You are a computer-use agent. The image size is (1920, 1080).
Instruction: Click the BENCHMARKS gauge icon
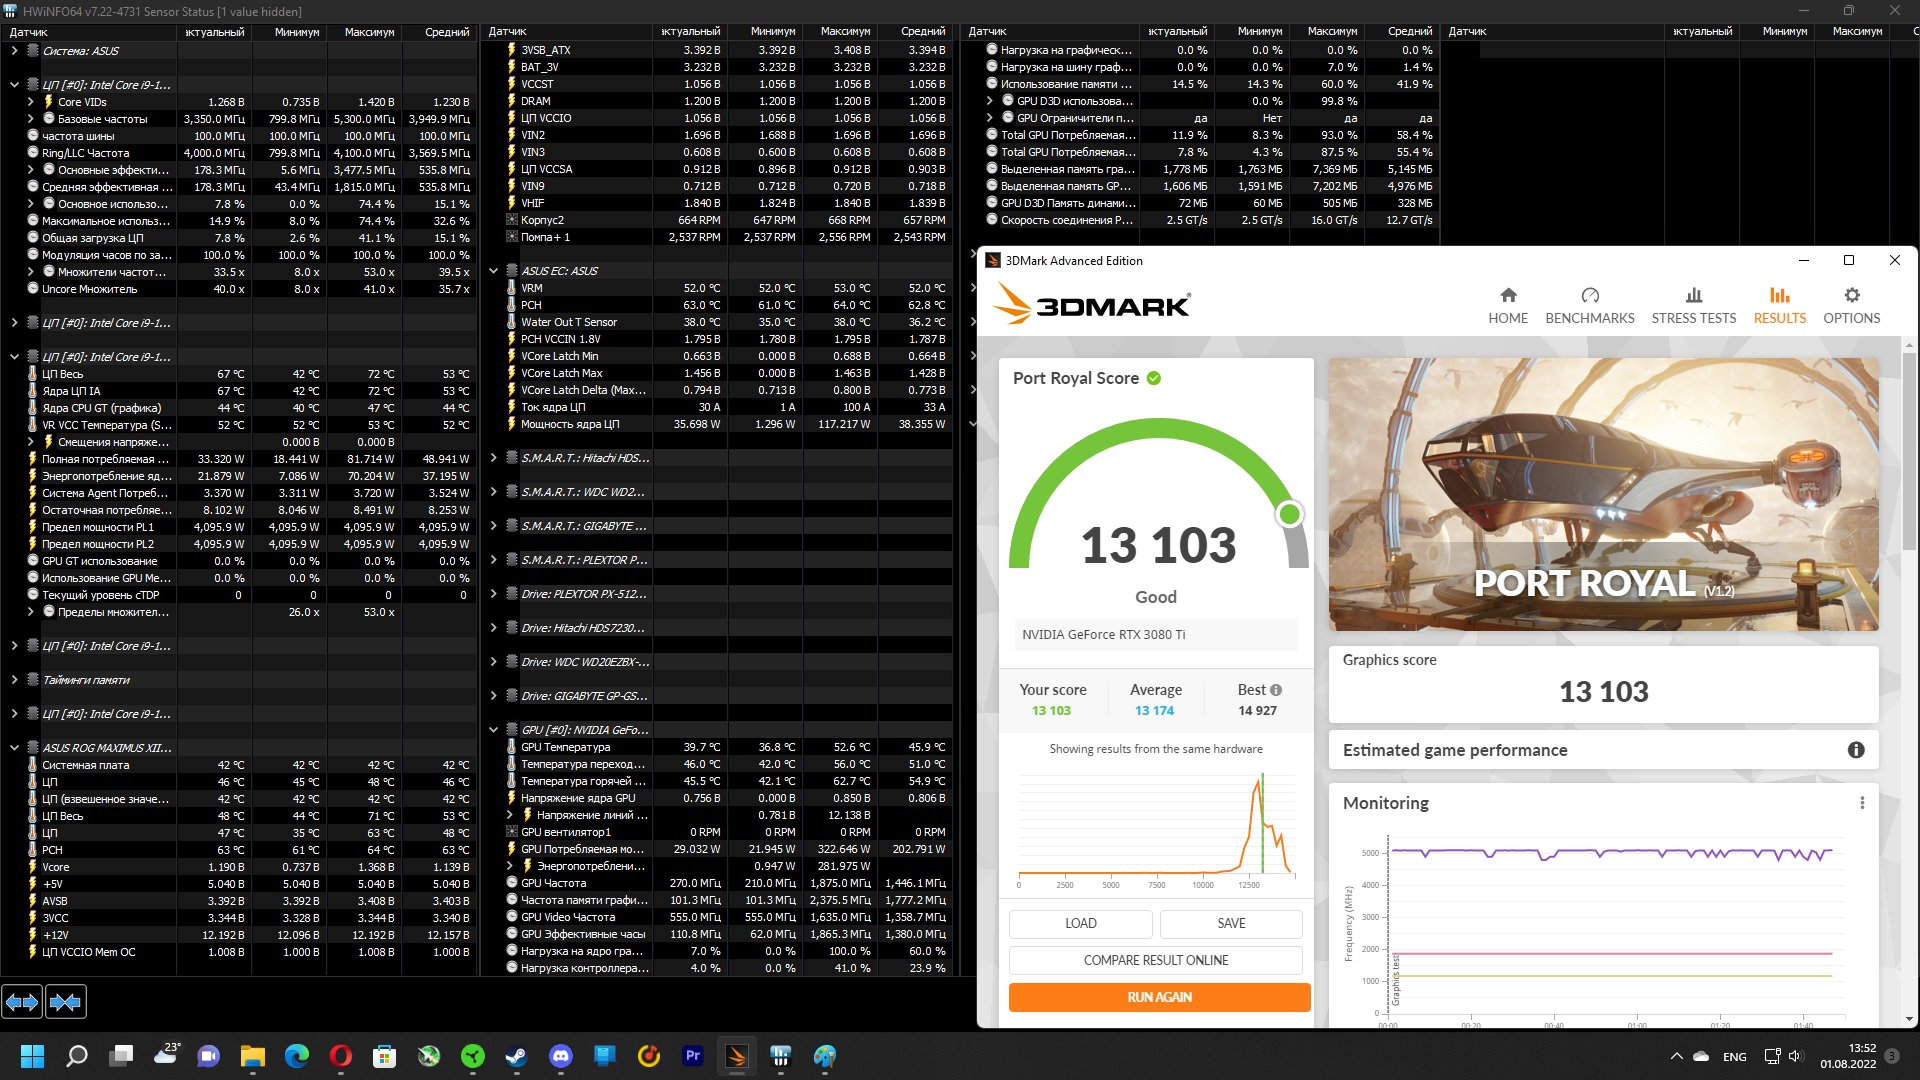(x=1589, y=296)
